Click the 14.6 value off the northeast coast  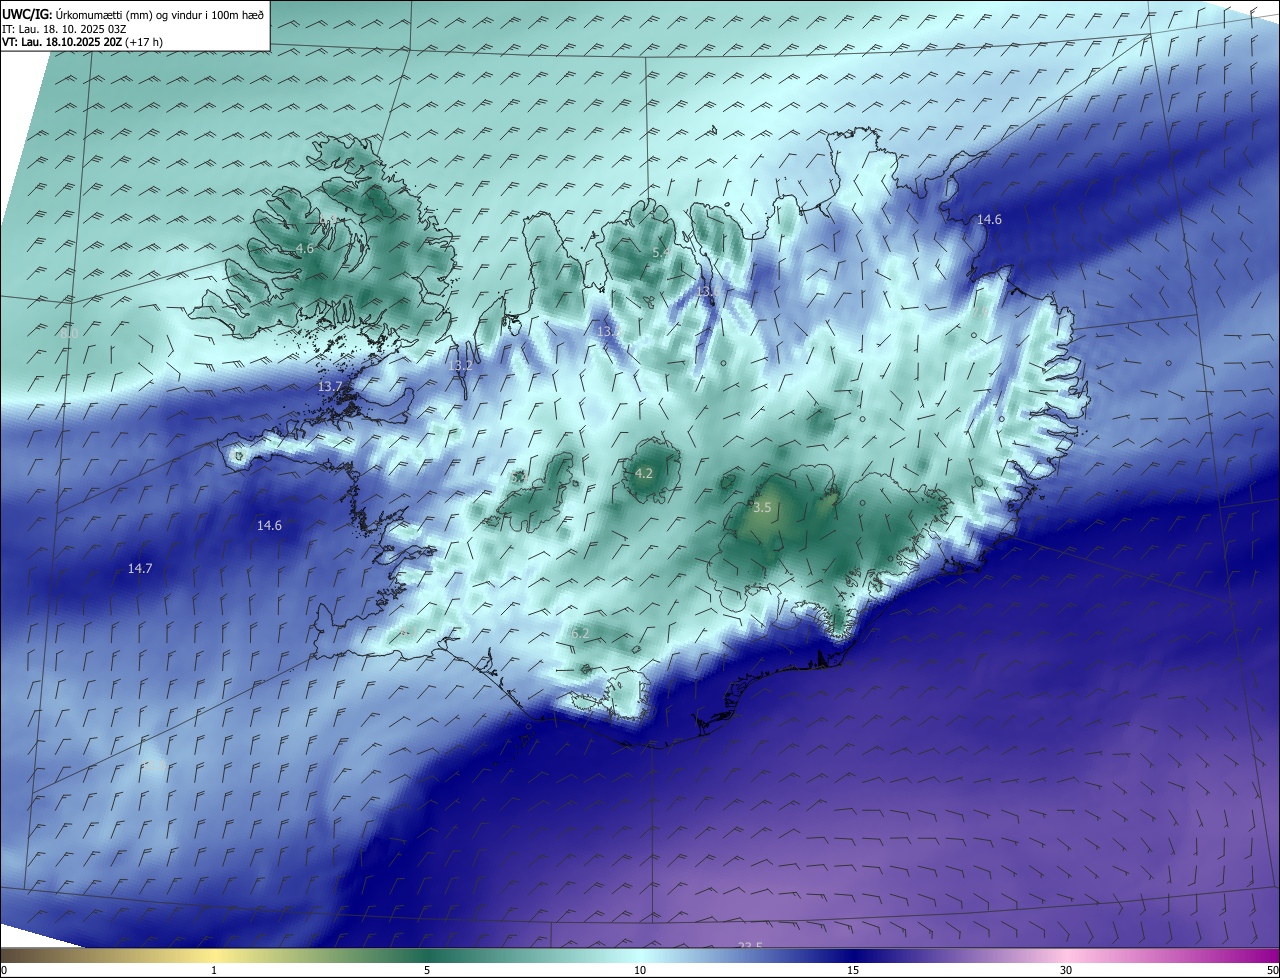(989, 219)
